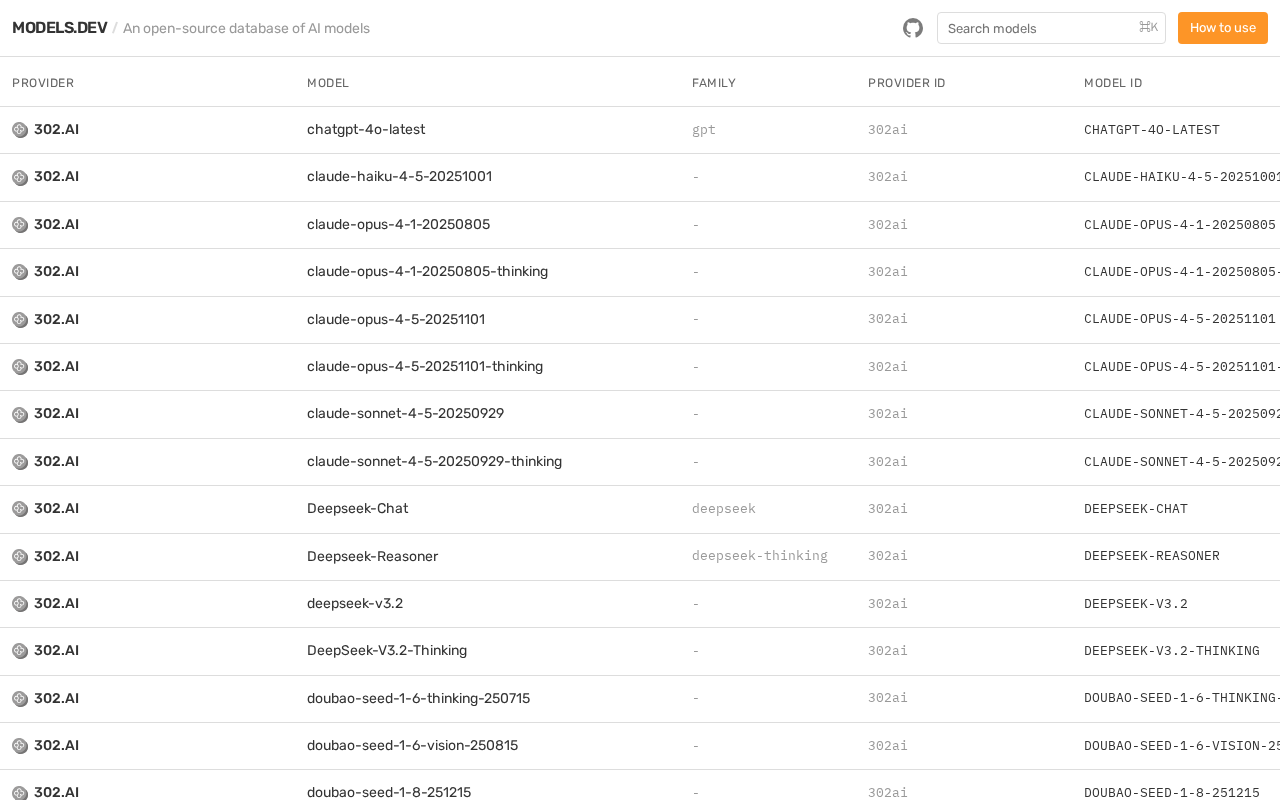
Task: Sort by the Model ID column header
Action: click(1113, 83)
